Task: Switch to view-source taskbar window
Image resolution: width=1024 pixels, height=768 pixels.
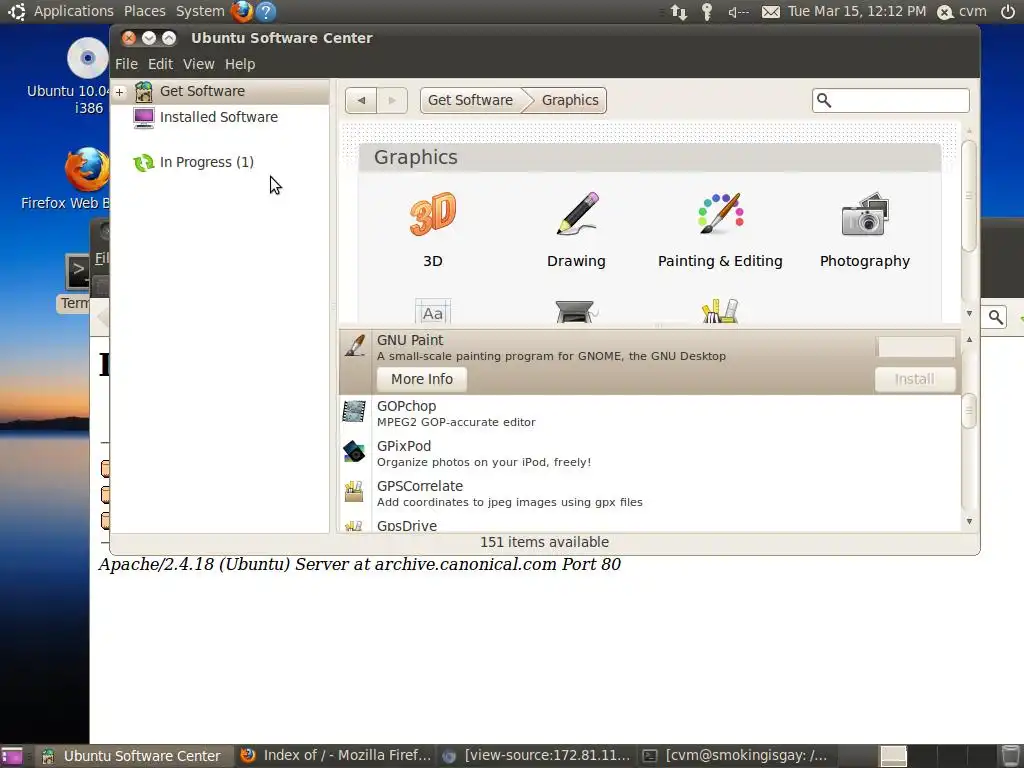Action: pyautogui.click(x=536, y=756)
